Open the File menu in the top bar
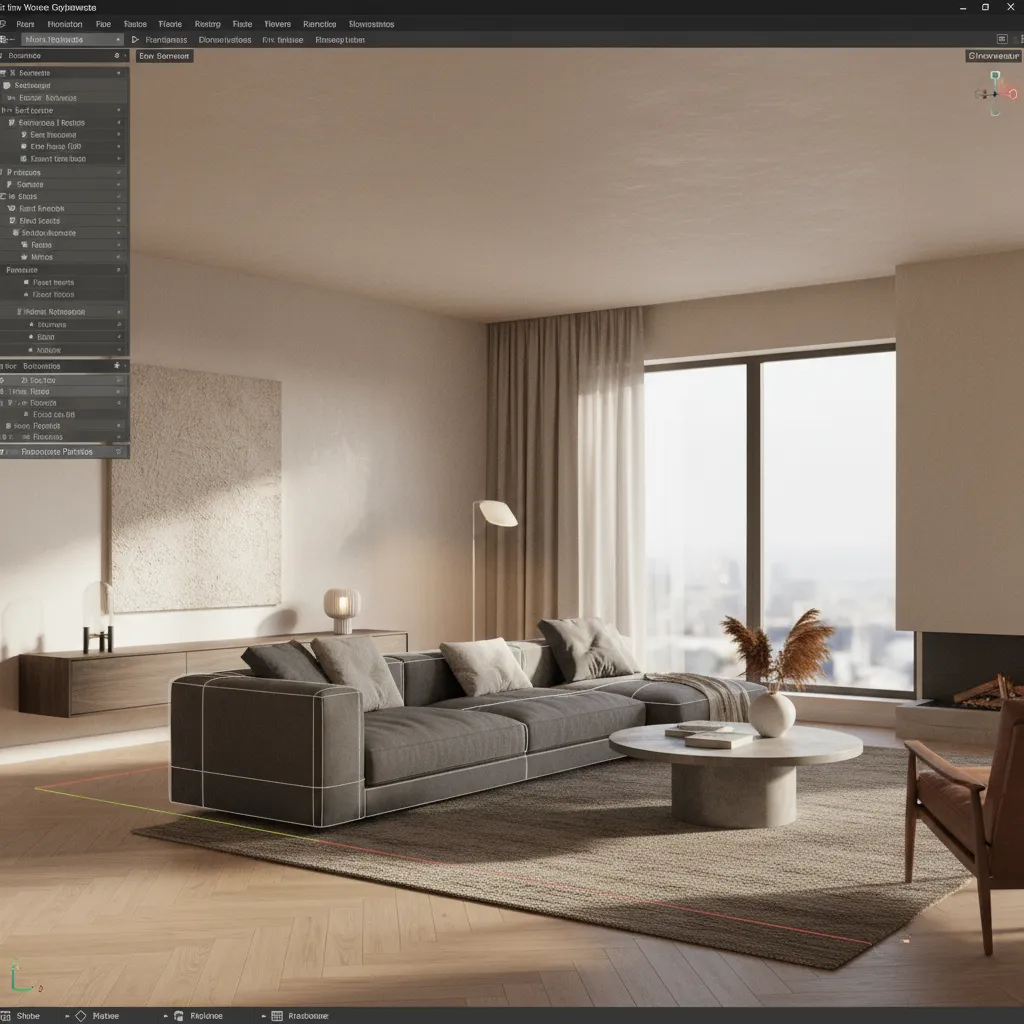The height and width of the screenshot is (1024, 1024). point(104,23)
